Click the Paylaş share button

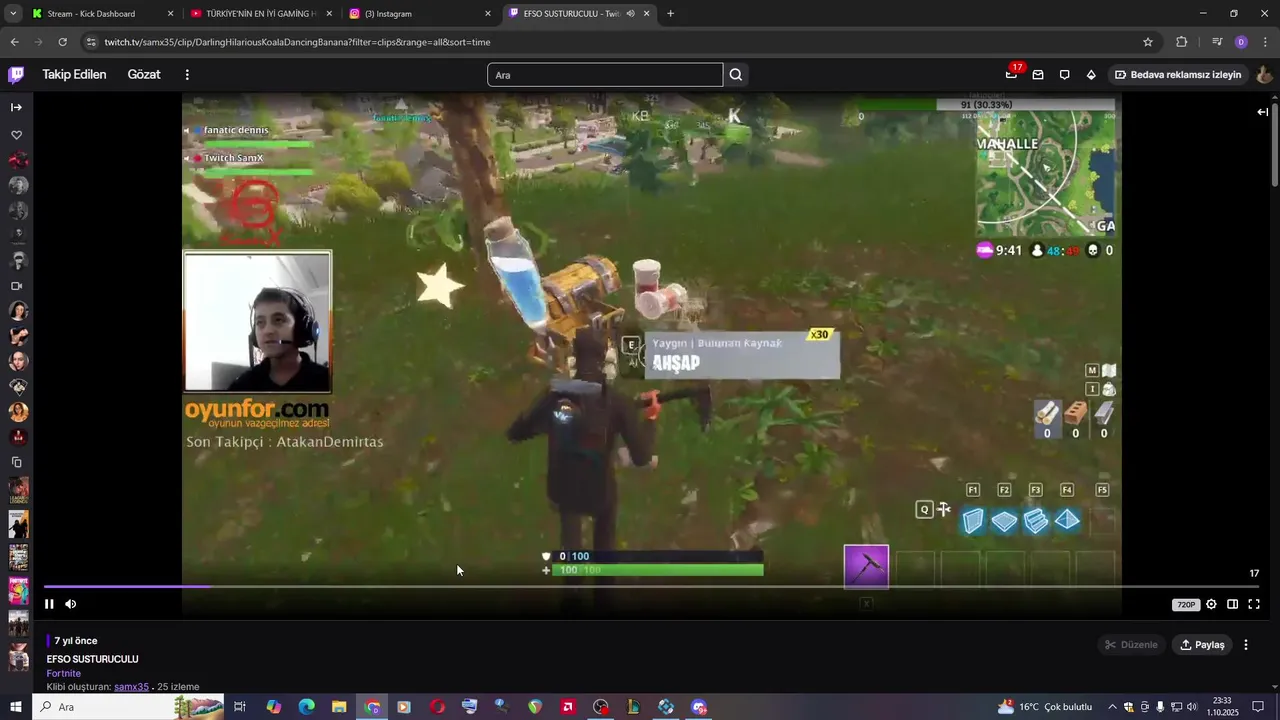click(1202, 645)
